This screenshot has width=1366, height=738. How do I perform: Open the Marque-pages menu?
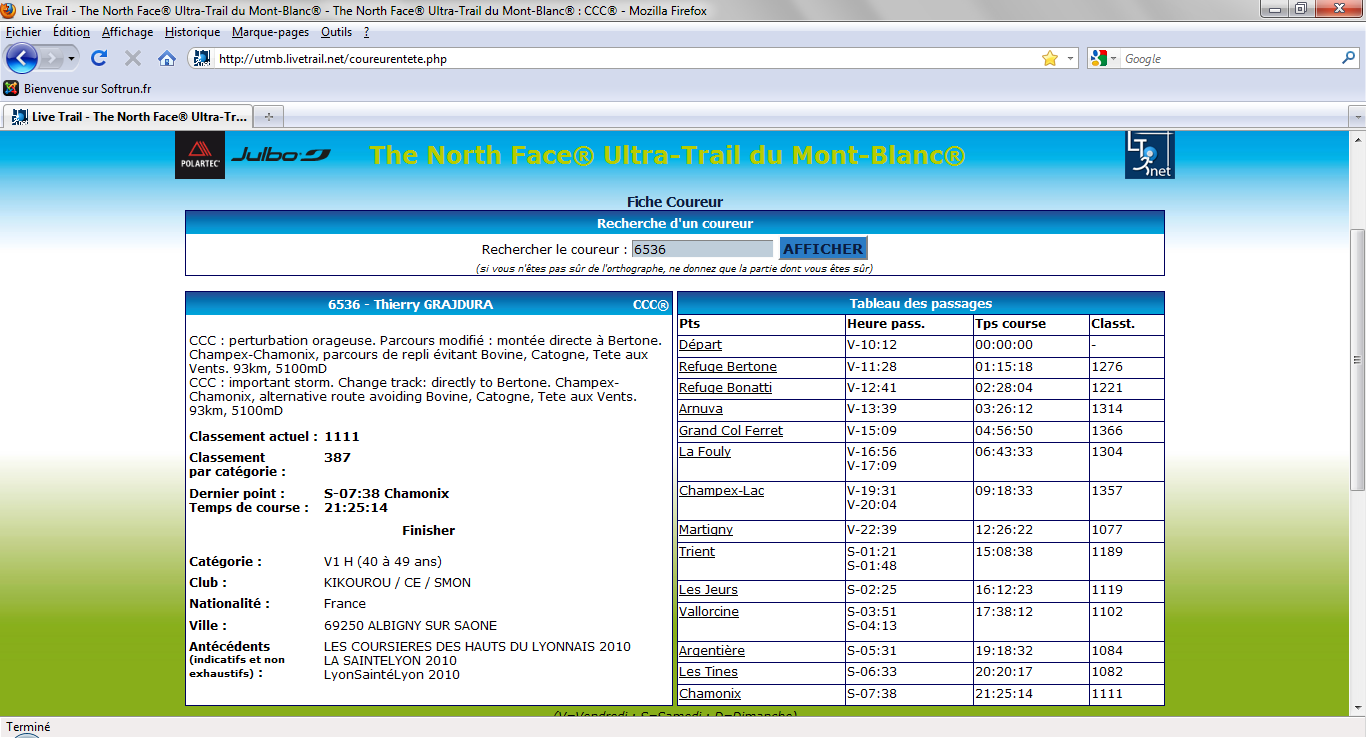[270, 32]
